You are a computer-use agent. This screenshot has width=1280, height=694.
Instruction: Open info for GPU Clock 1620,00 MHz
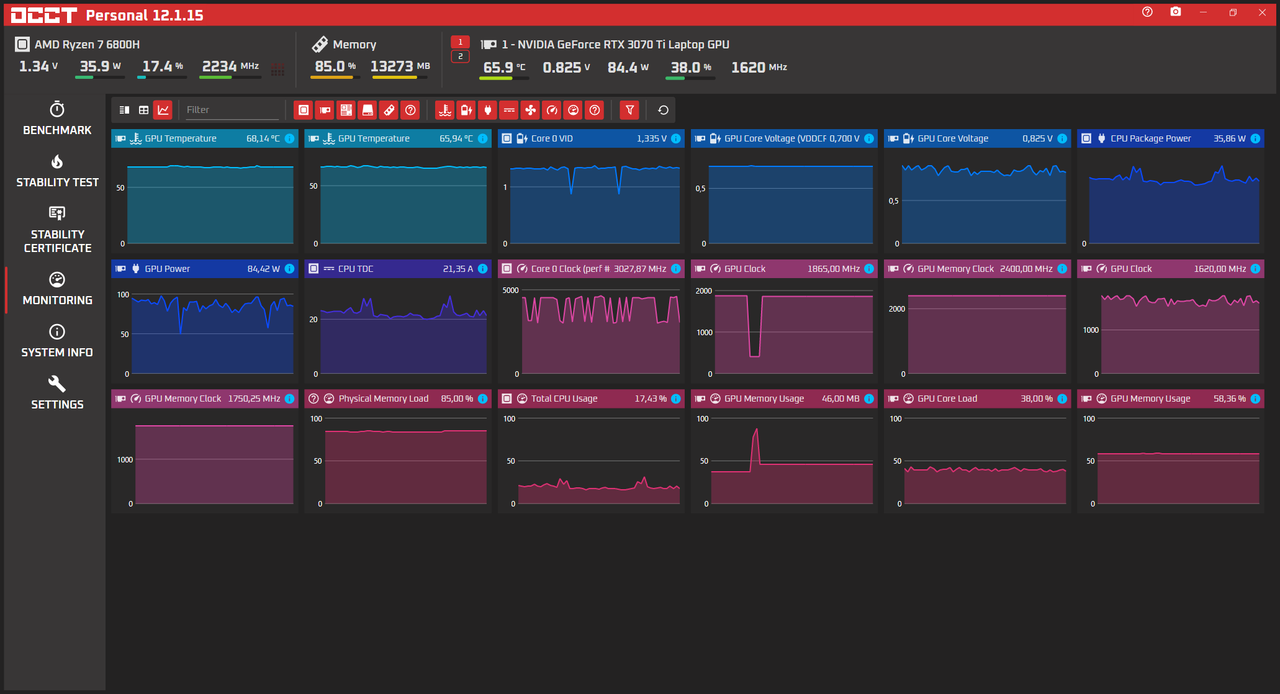tap(1256, 269)
